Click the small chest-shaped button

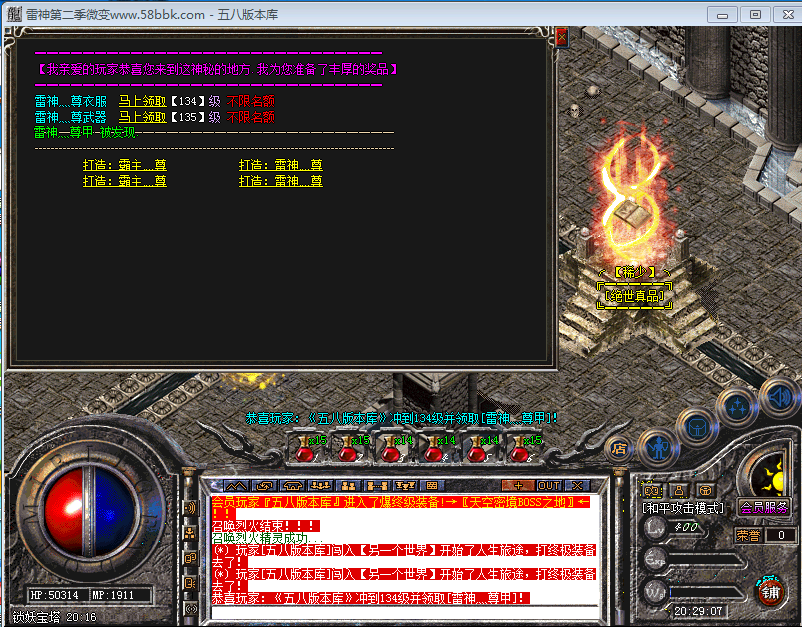(705, 490)
